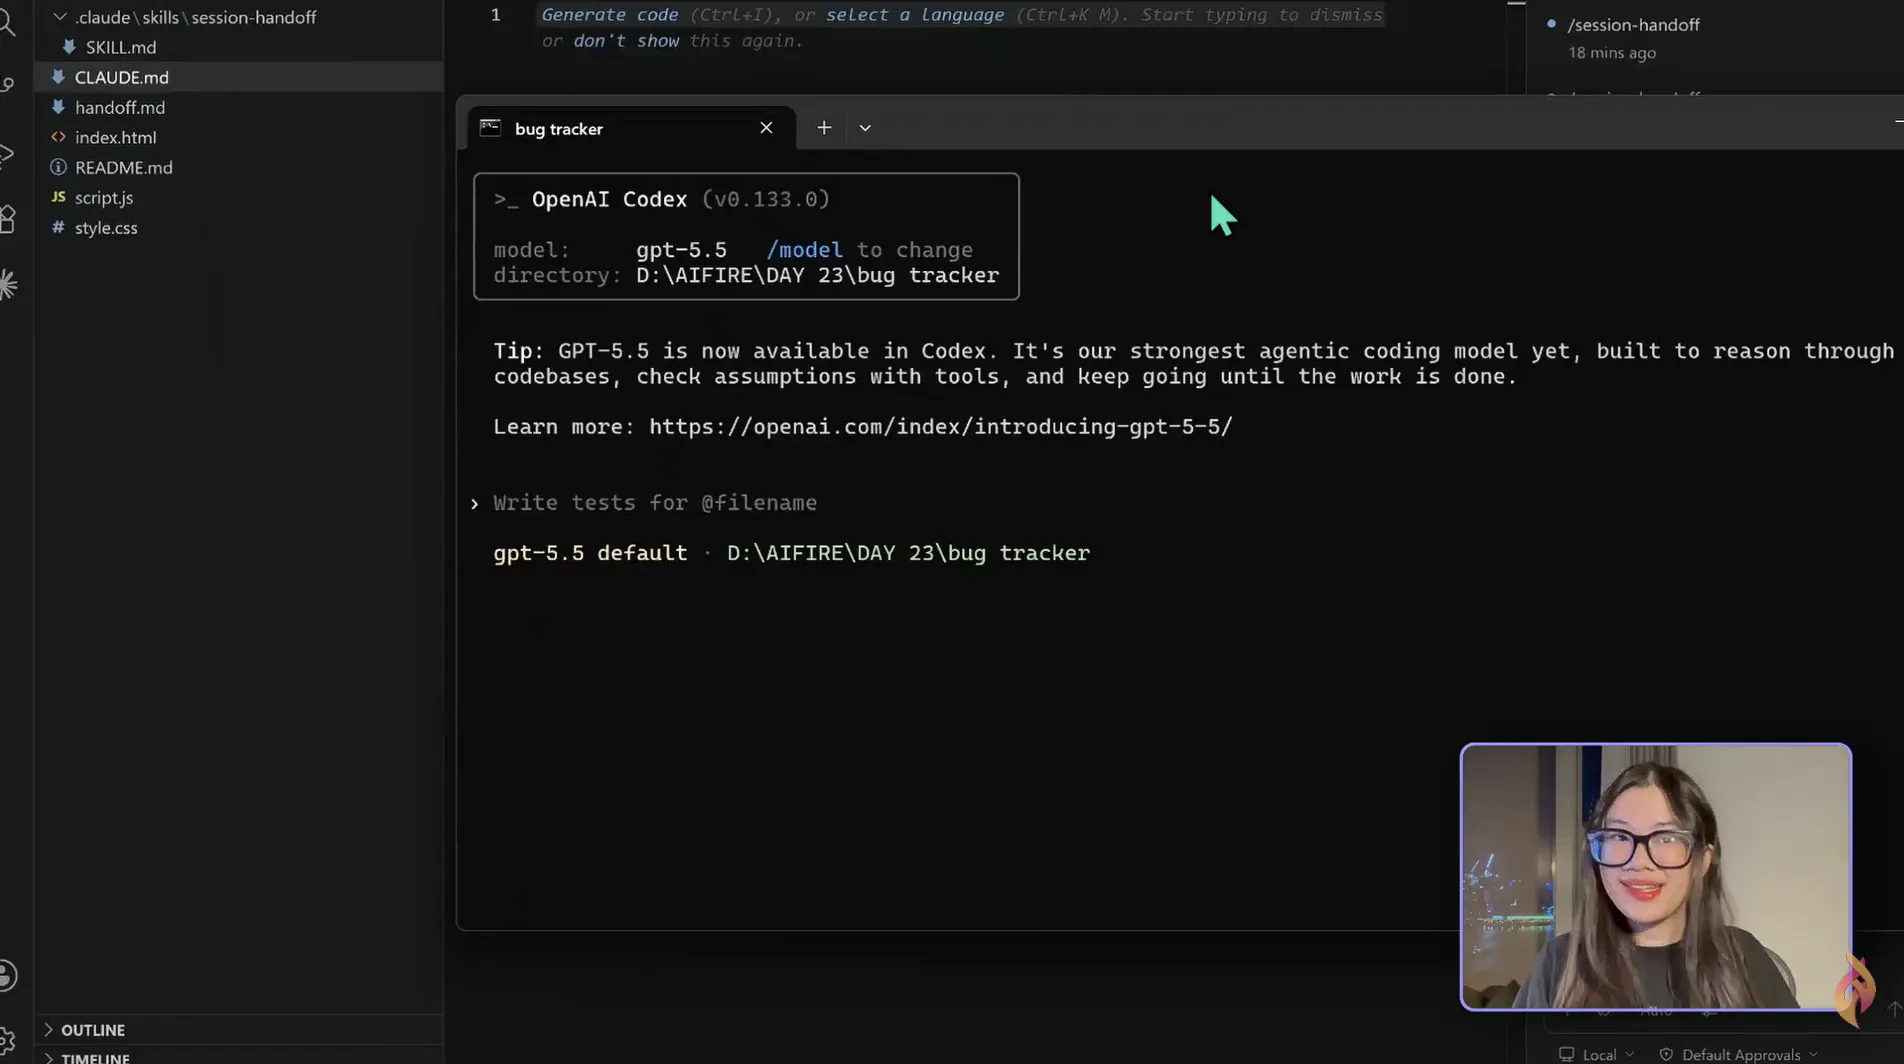
Task: Click the send arrow button in chat panel
Action: pyautogui.click(x=1893, y=1009)
